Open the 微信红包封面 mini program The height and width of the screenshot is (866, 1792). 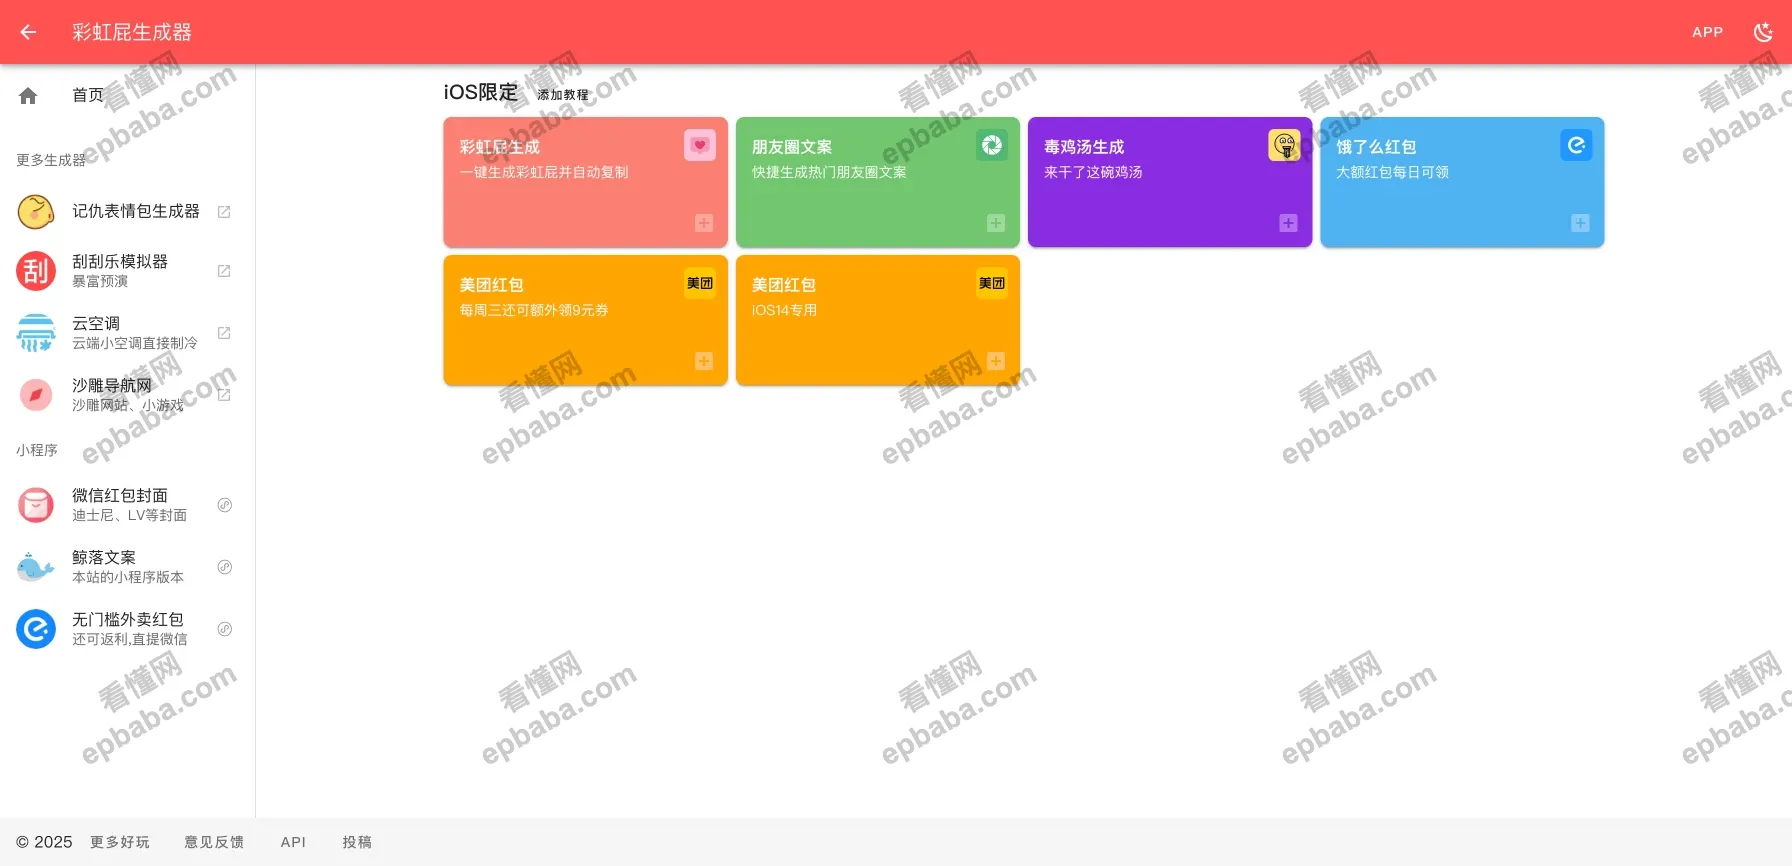point(128,505)
